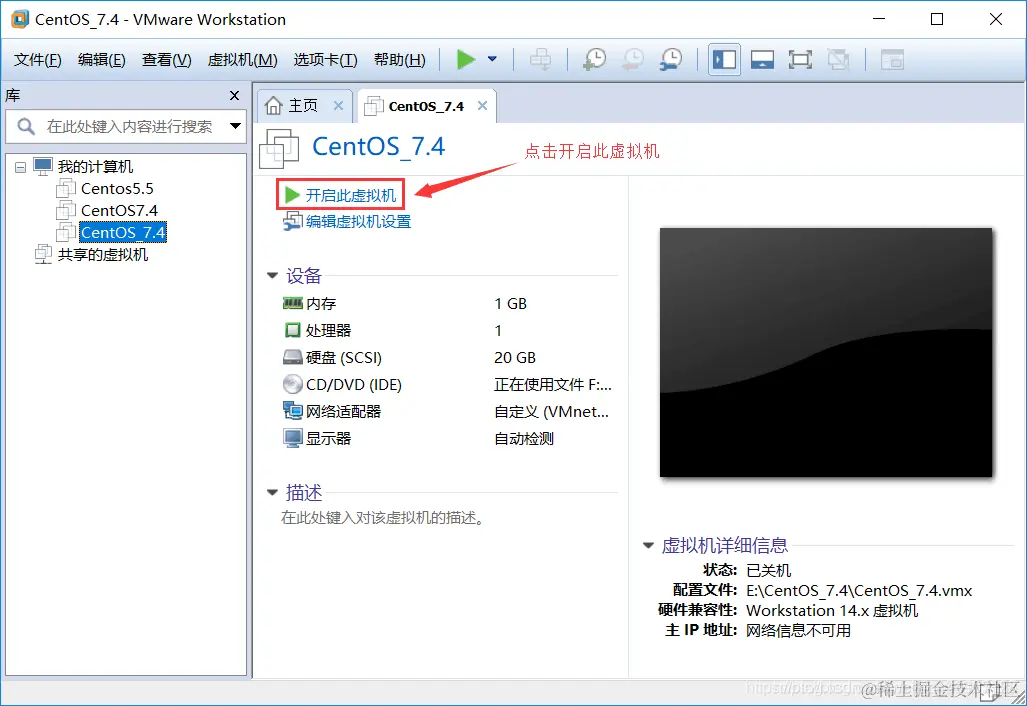
Task: Open memory settings via the 内存 device icon
Action: [294, 303]
